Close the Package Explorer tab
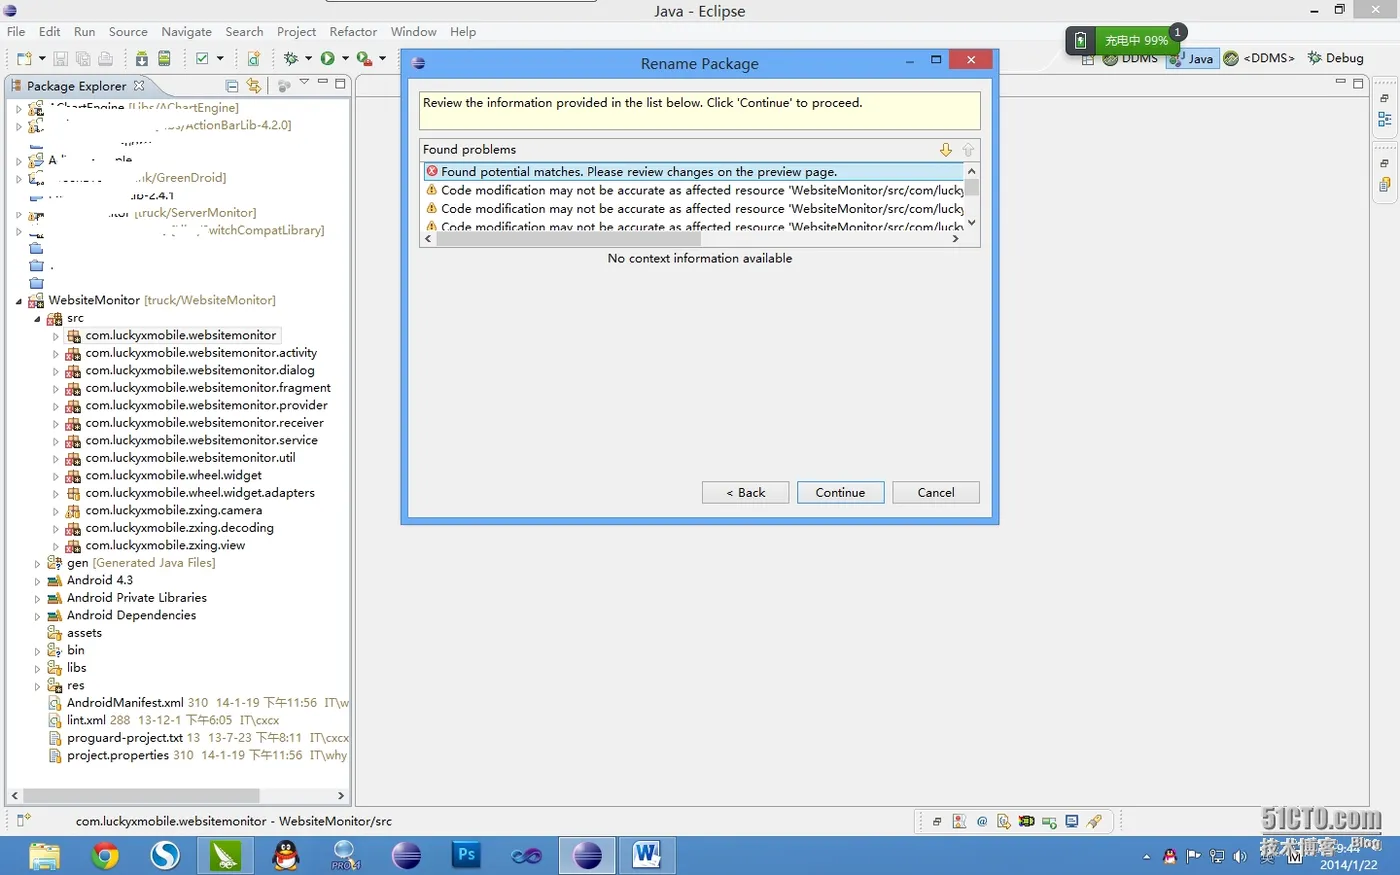The height and width of the screenshot is (875, 1400). [x=139, y=86]
